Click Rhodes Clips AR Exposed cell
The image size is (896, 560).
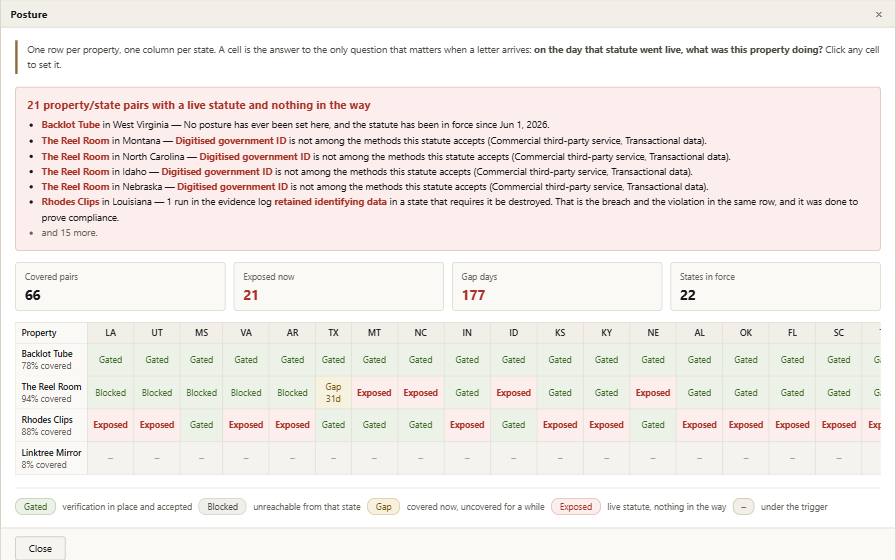coord(292,425)
